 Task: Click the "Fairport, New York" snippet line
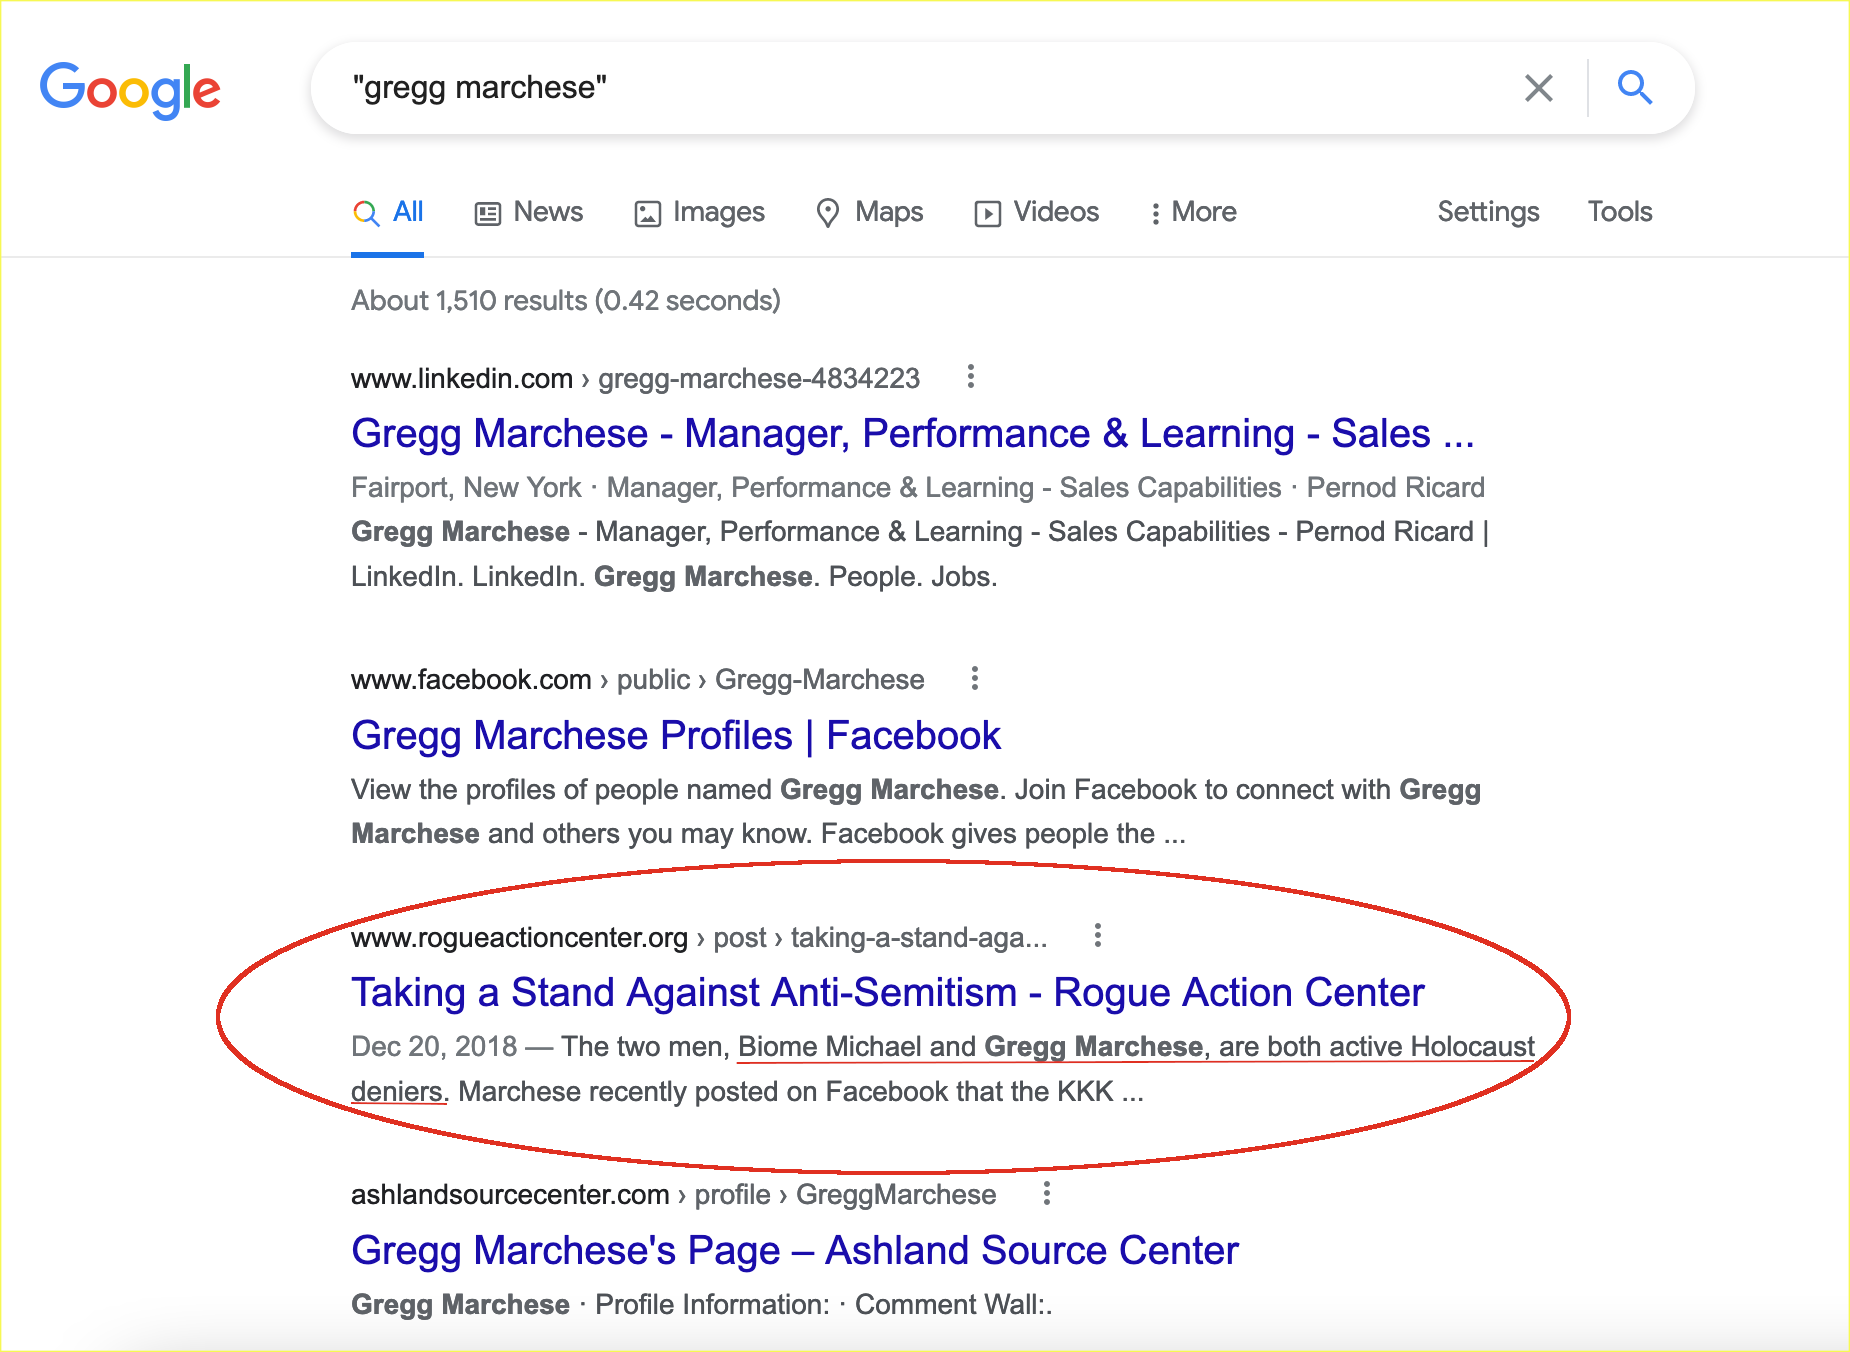(x=918, y=487)
